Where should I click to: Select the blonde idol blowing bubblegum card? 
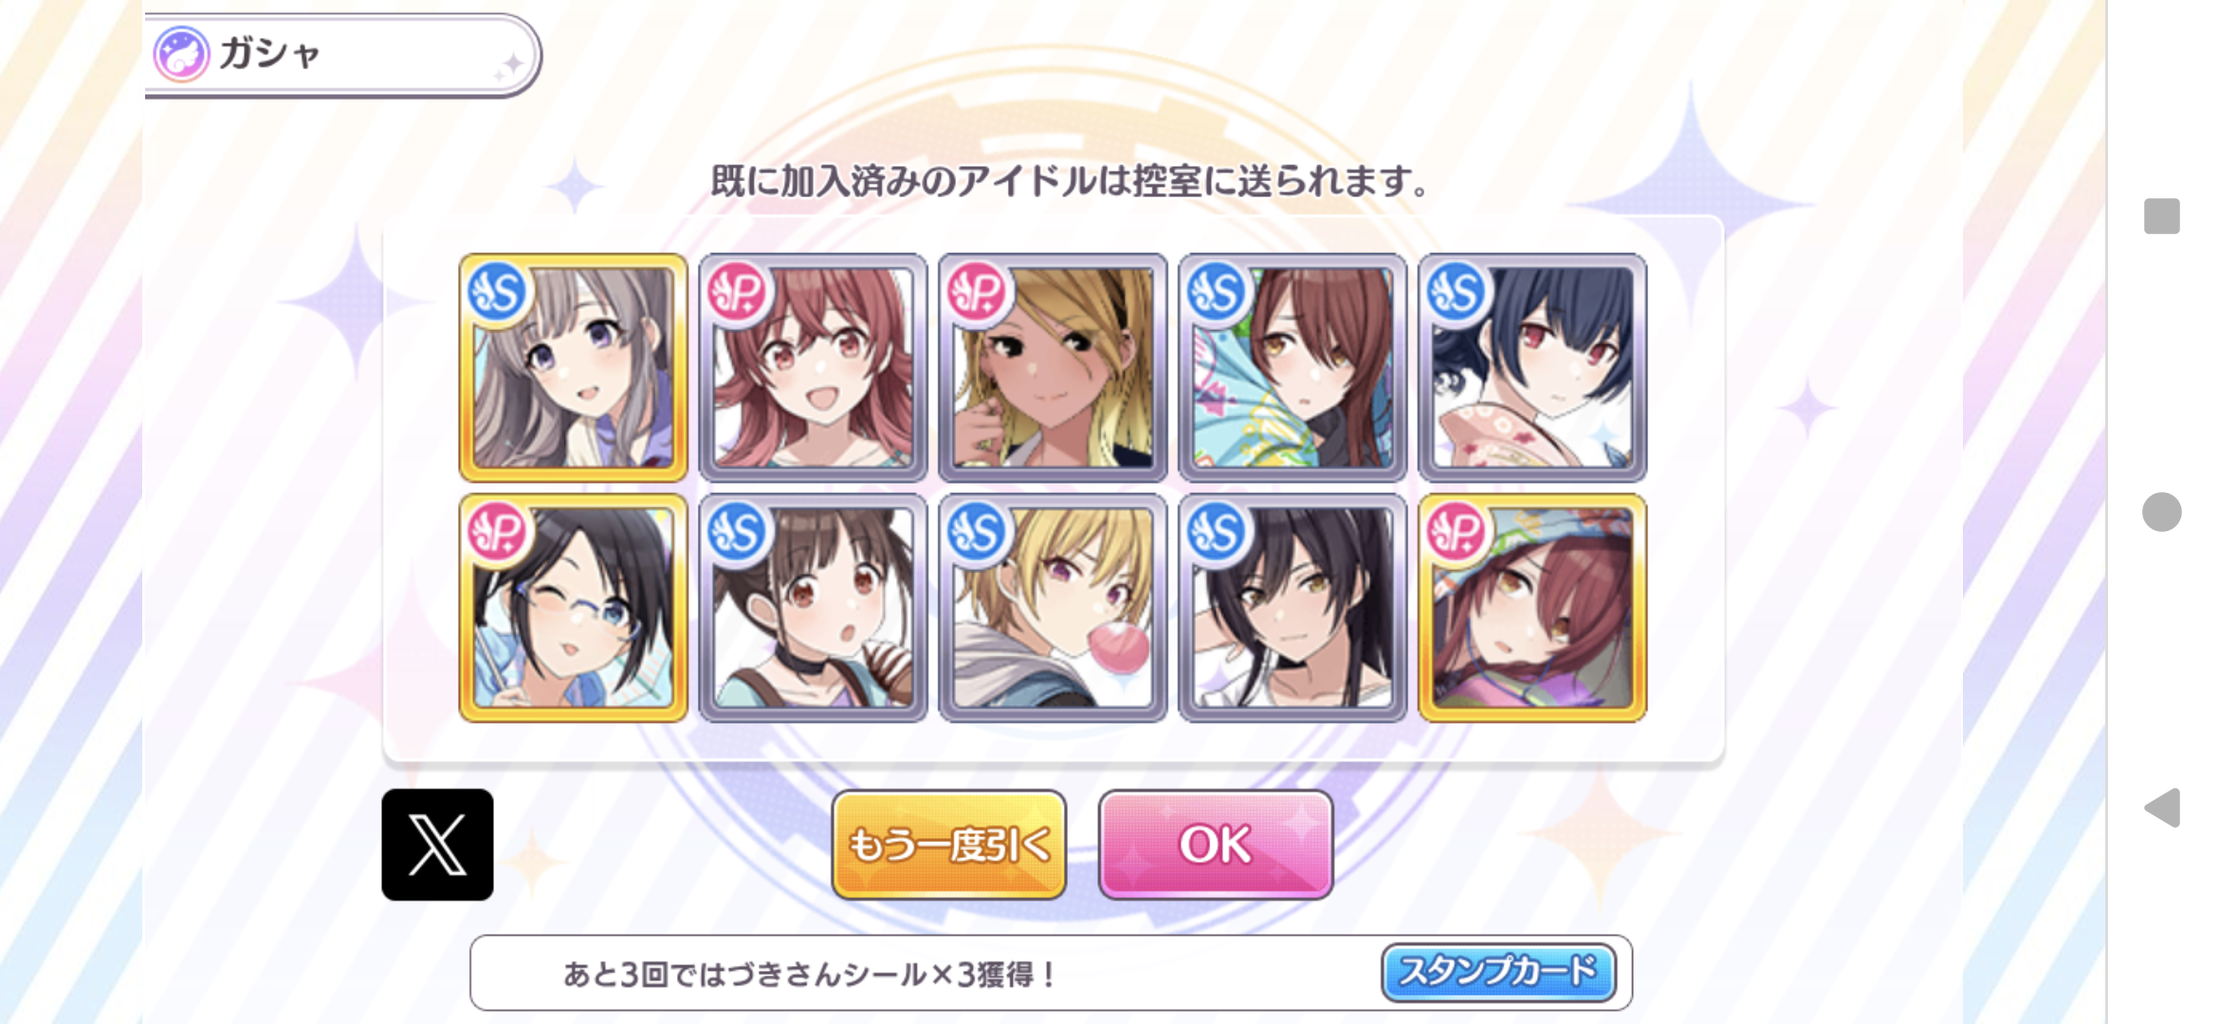(x=1053, y=607)
